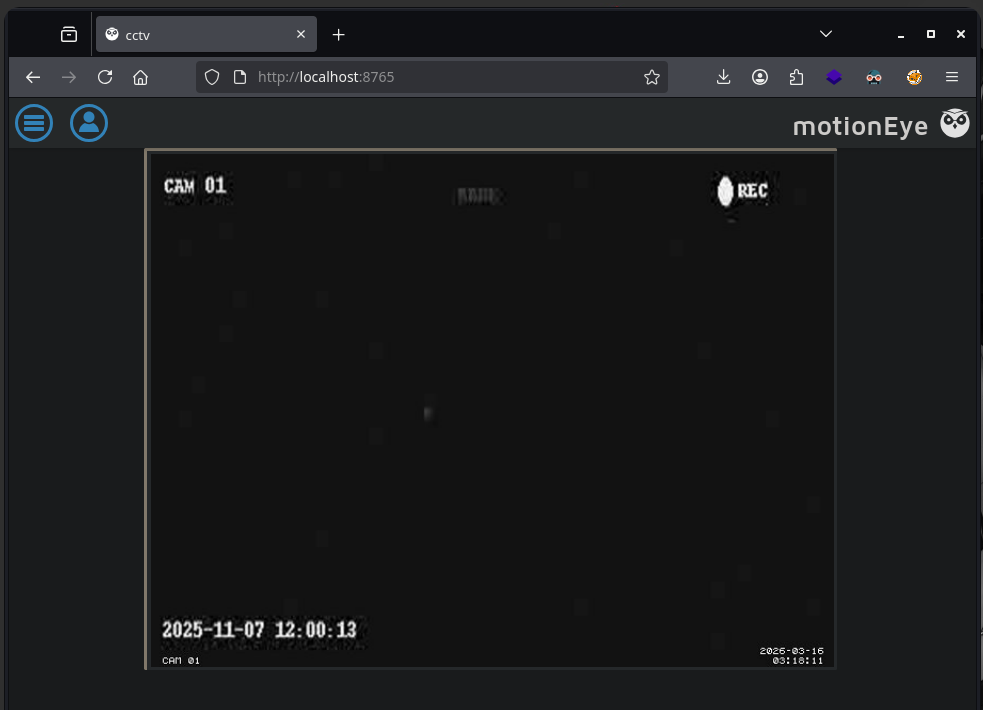Open the recent browsing tab overview icon
The image size is (983, 710).
point(69,34)
